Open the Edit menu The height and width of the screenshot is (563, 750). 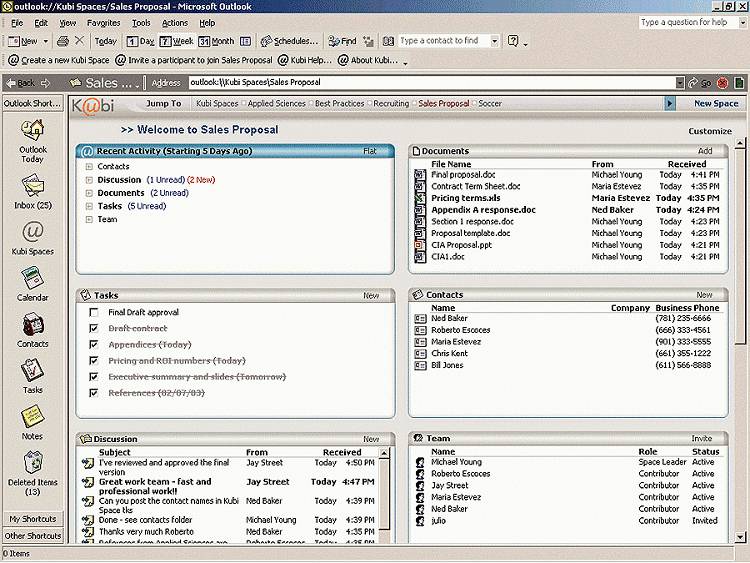click(x=41, y=22)
